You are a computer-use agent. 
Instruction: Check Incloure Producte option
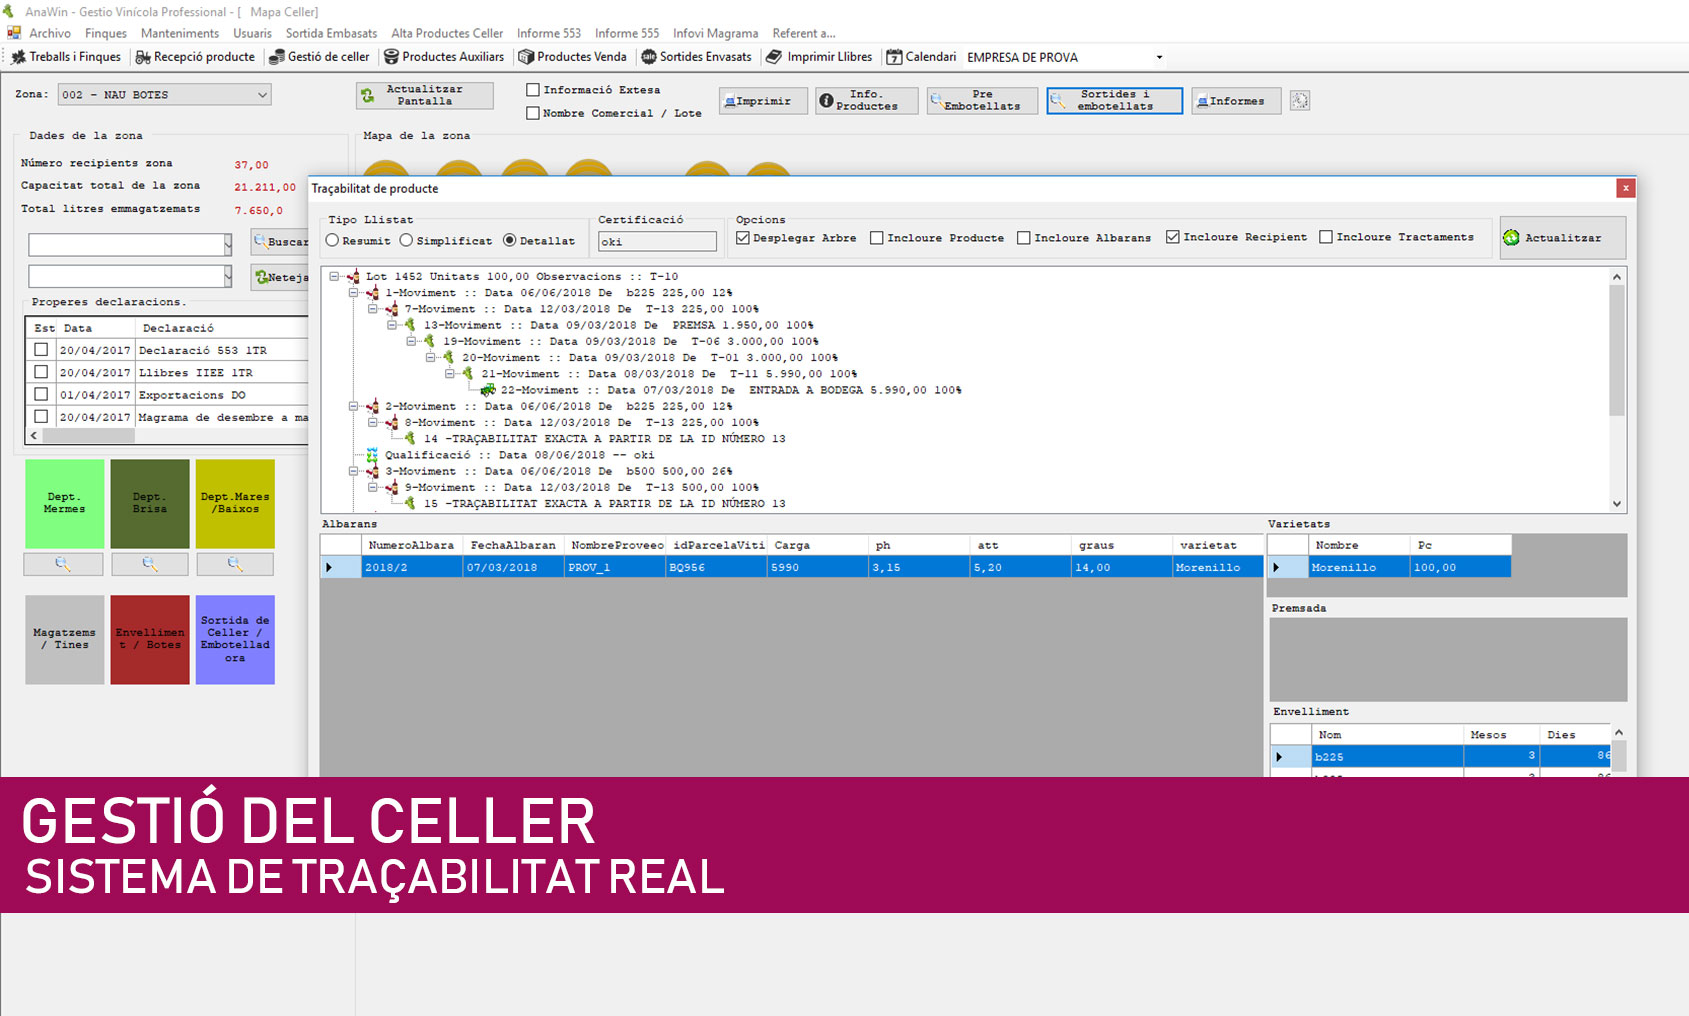pos(877,238)
